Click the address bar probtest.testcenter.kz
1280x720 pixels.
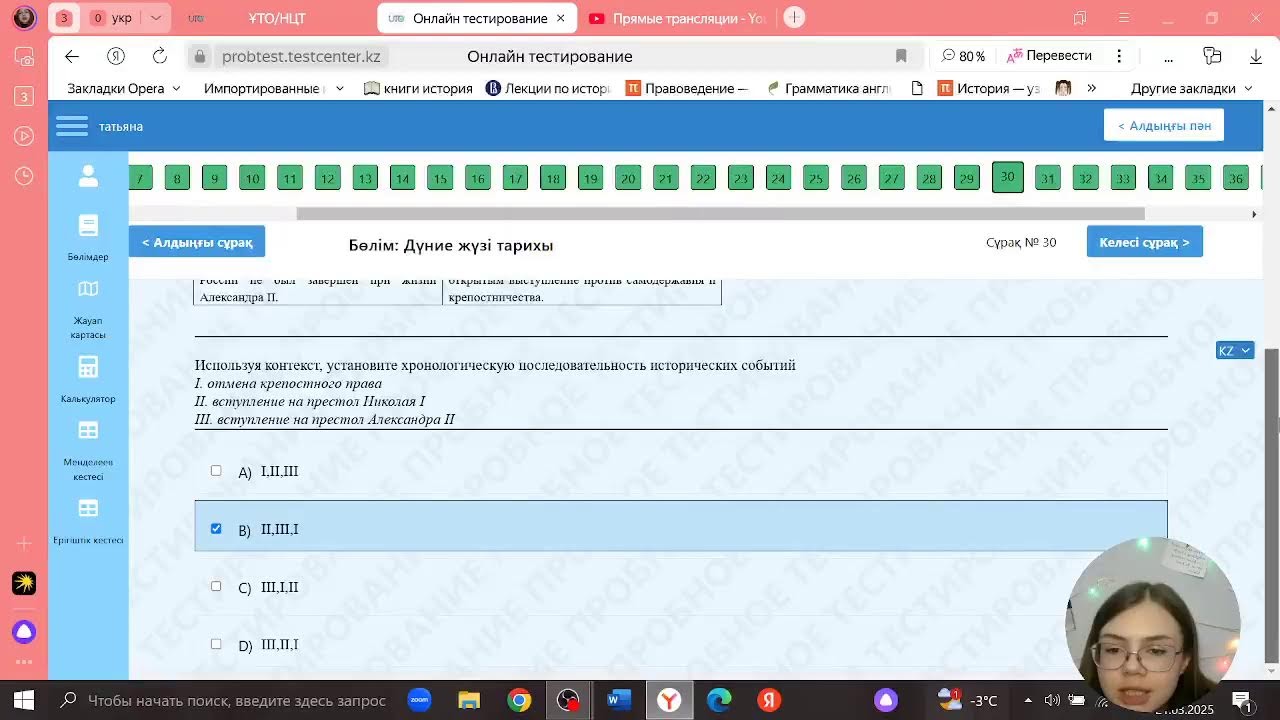pyautogui.click(x=301, y=56)
